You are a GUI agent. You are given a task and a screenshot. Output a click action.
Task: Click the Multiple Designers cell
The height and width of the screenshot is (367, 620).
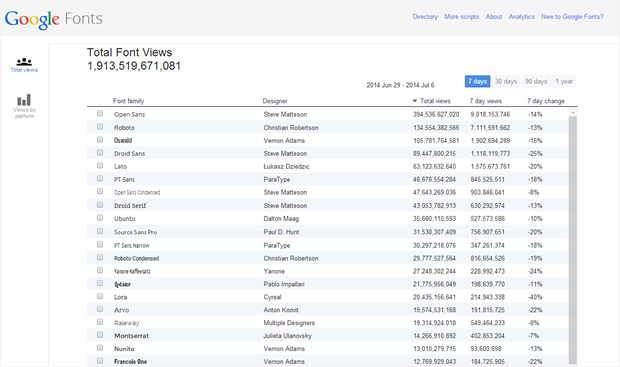coord(289,323)
